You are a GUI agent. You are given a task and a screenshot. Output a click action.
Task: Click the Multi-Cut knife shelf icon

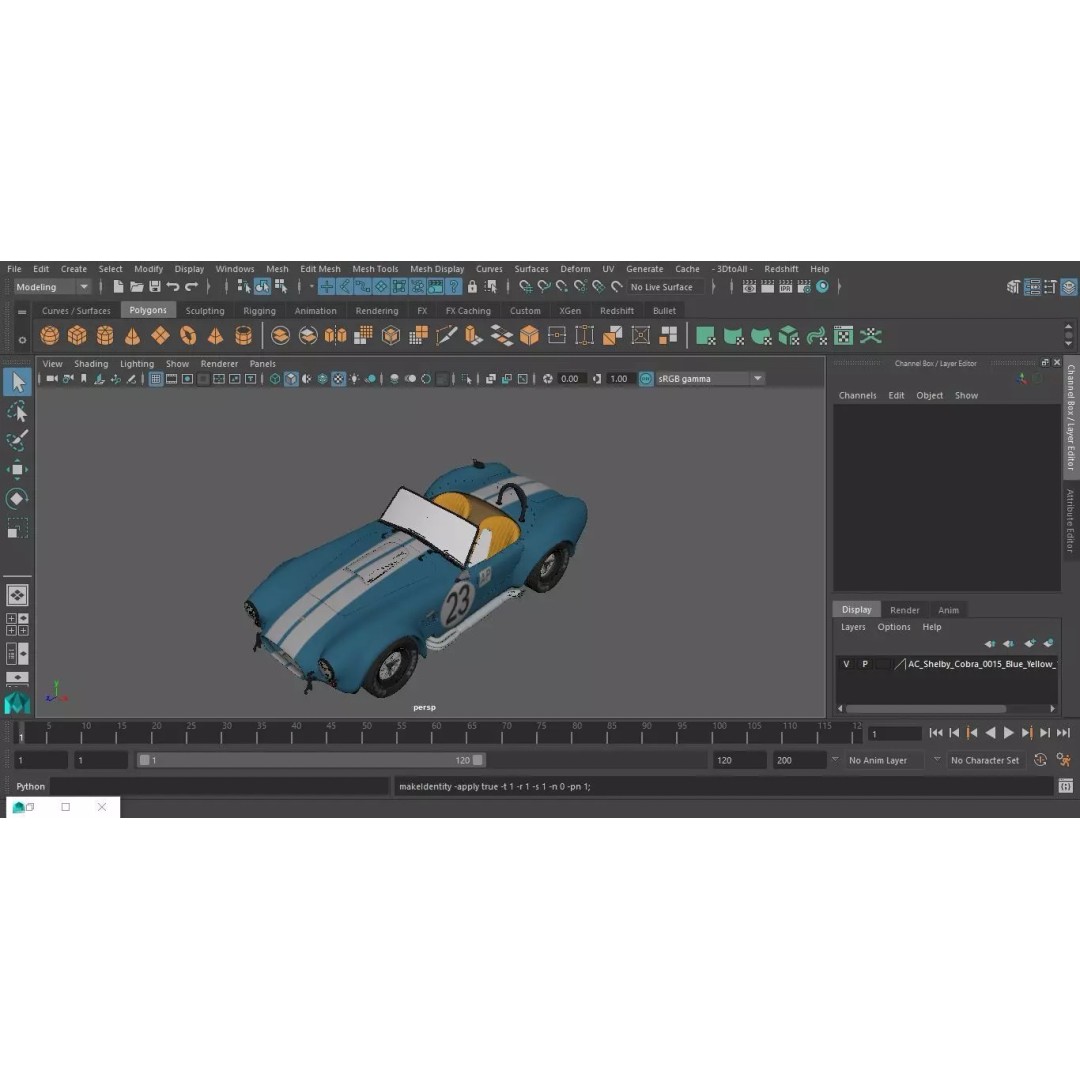coord(446,336)
